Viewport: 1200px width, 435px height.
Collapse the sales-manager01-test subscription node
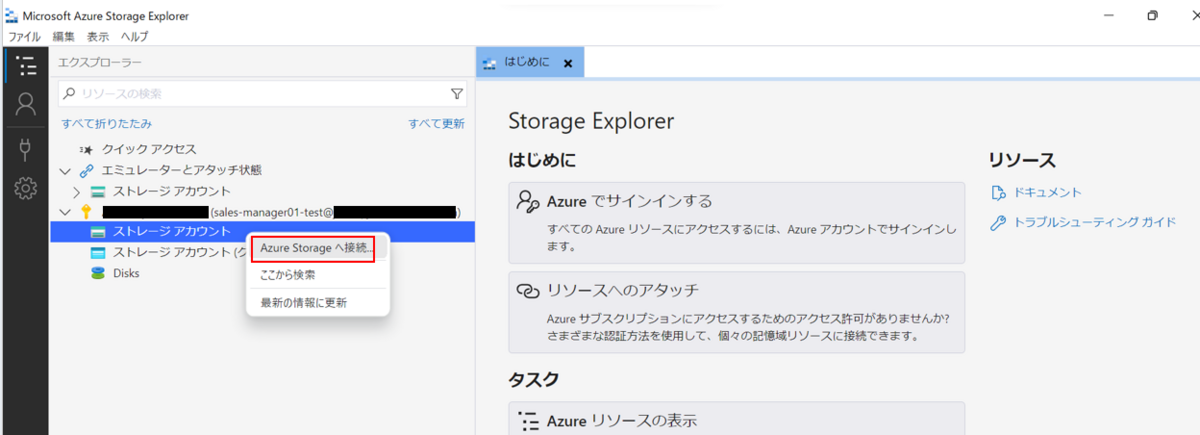66,212
